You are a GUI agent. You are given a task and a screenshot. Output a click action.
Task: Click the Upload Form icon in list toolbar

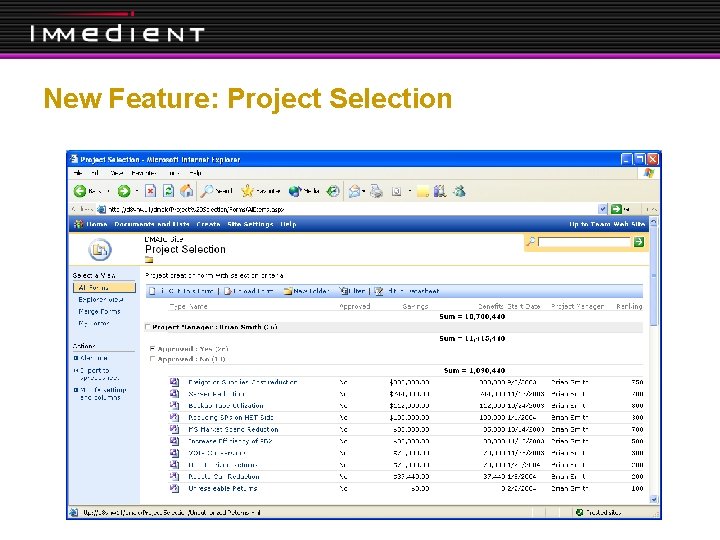227,291
